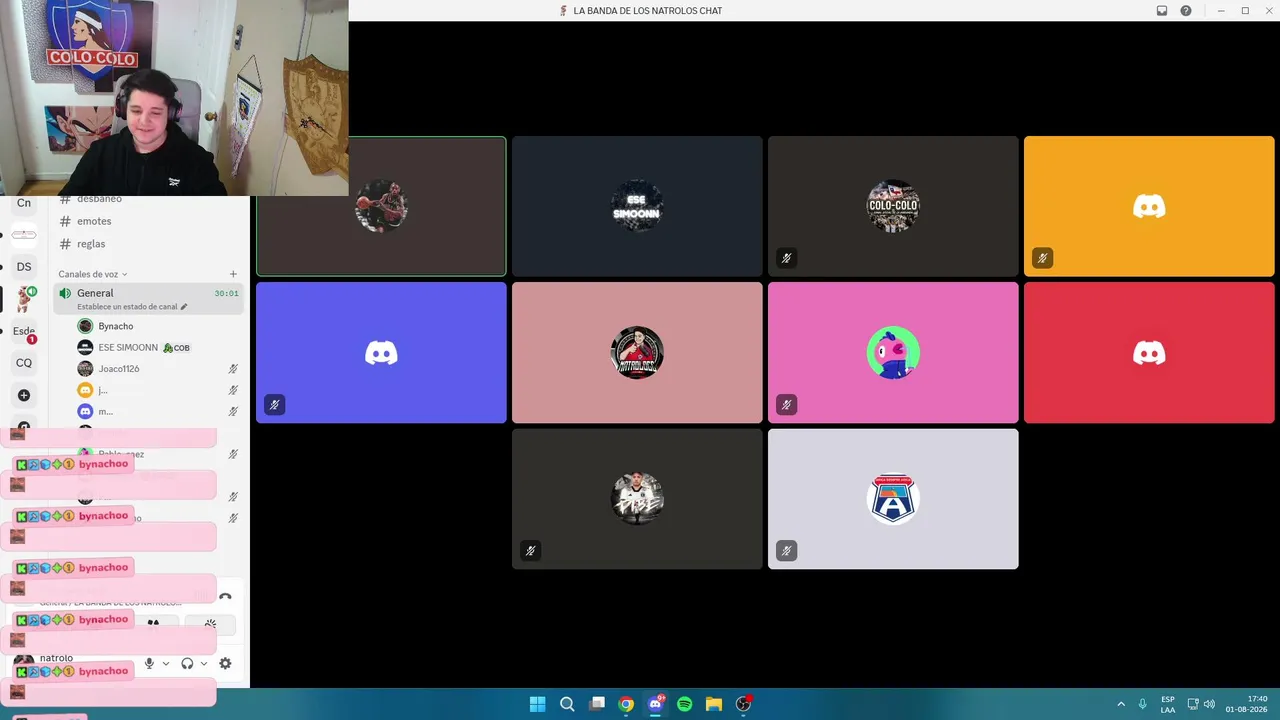Select the red Discord-avatar participant tile
1280x720 pixels.
coord(1149,352)
